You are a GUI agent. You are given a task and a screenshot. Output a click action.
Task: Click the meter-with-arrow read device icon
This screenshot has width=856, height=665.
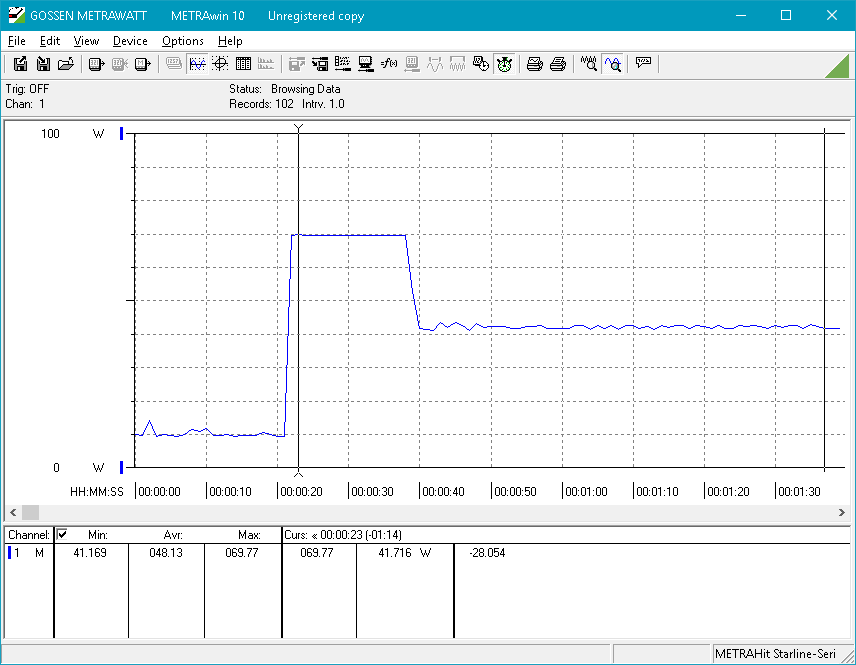coord(96,64)
